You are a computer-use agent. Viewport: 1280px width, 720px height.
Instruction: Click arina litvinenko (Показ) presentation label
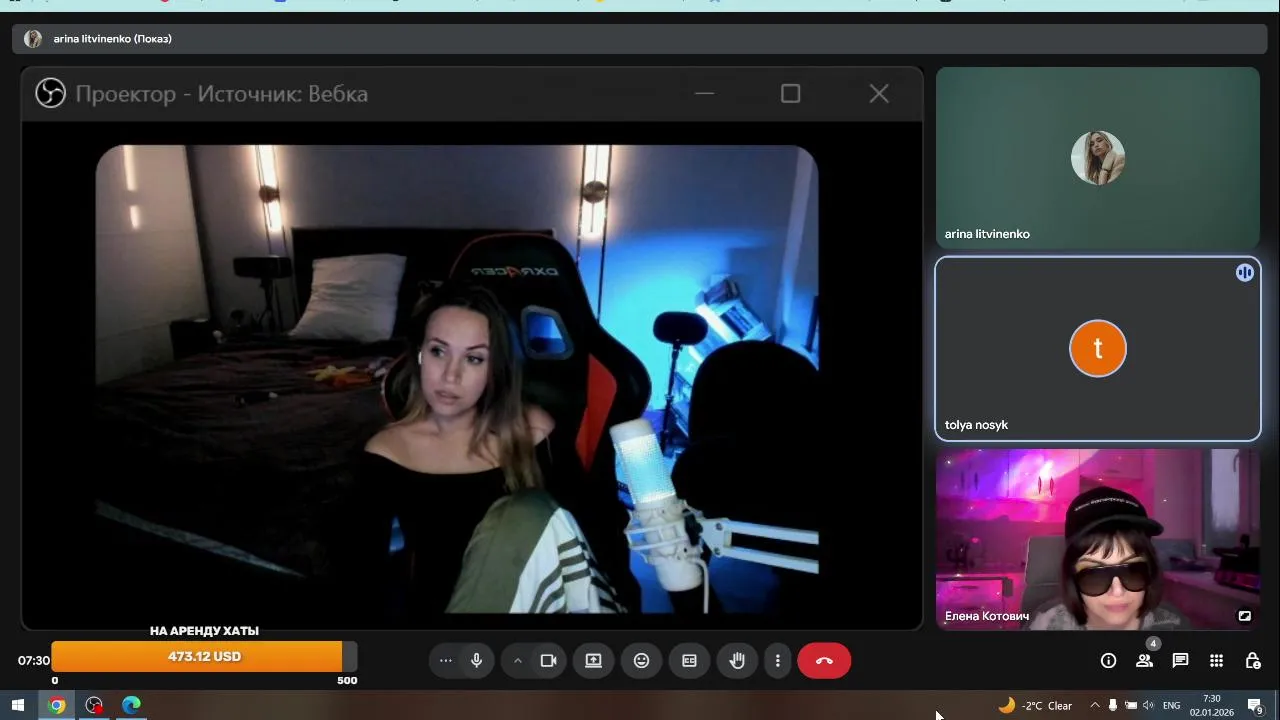coord(113,39)
